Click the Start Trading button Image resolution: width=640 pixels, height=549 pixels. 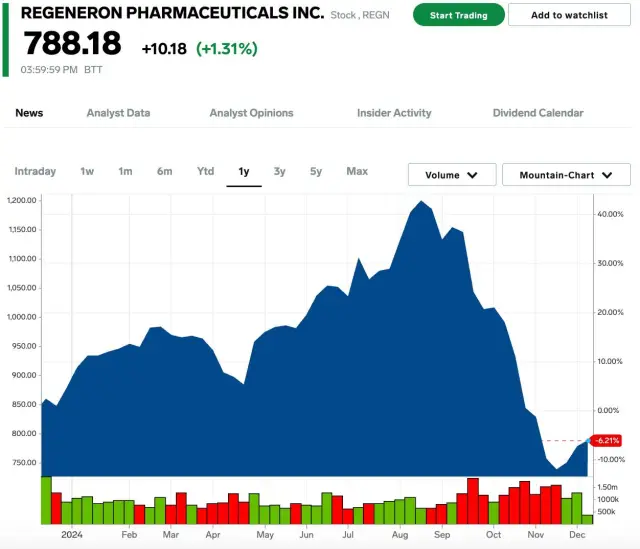pos(458,15)
